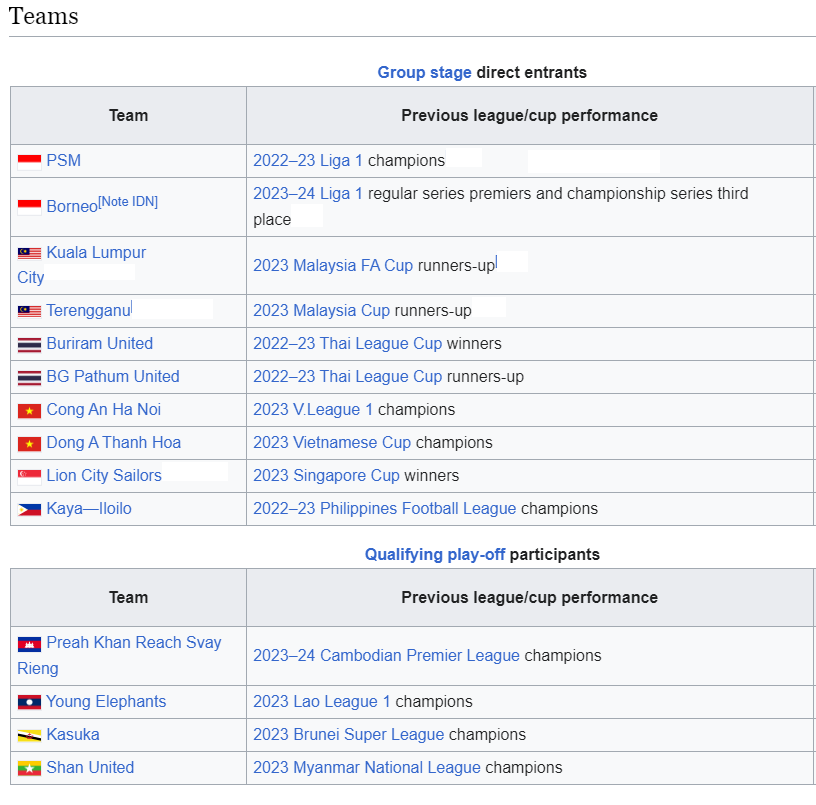Open the 2023 Singapore Cup link
Image resolution: width=816 pixels, height=805 pixels.
(326, 475)
